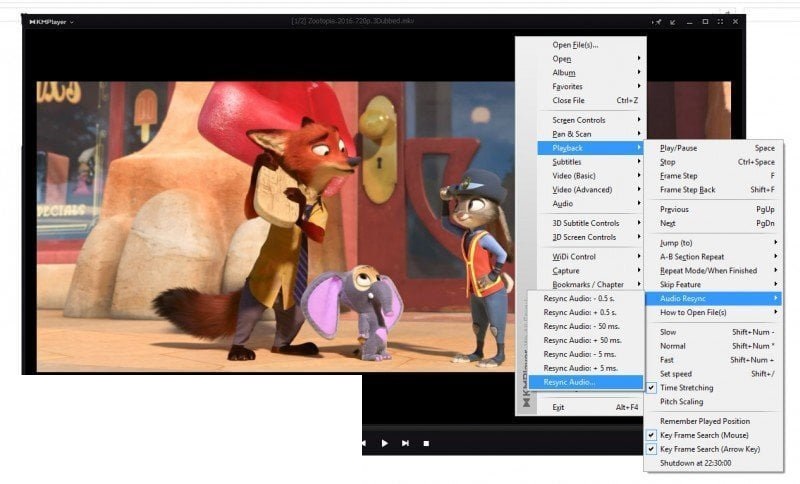Click the Zootopia video frame
The image size is (800, 484).
(276, 227)
